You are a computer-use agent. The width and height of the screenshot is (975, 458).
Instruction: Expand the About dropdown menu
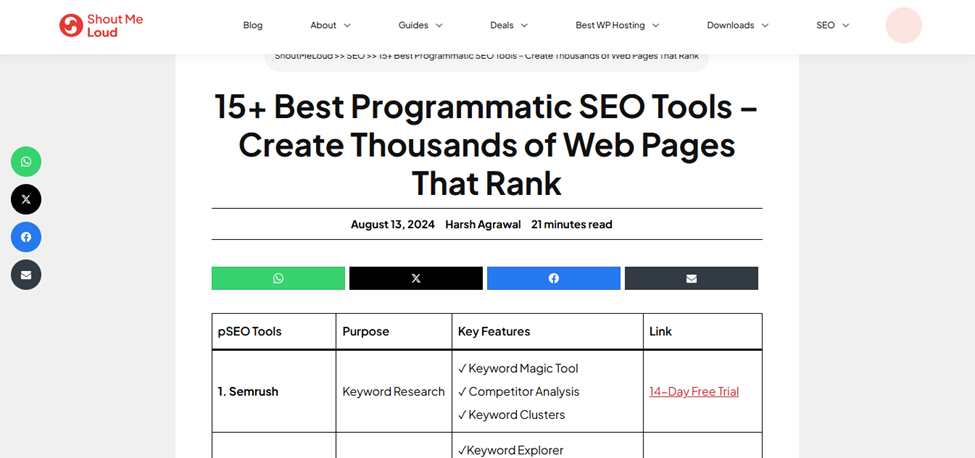pos(331,25)
